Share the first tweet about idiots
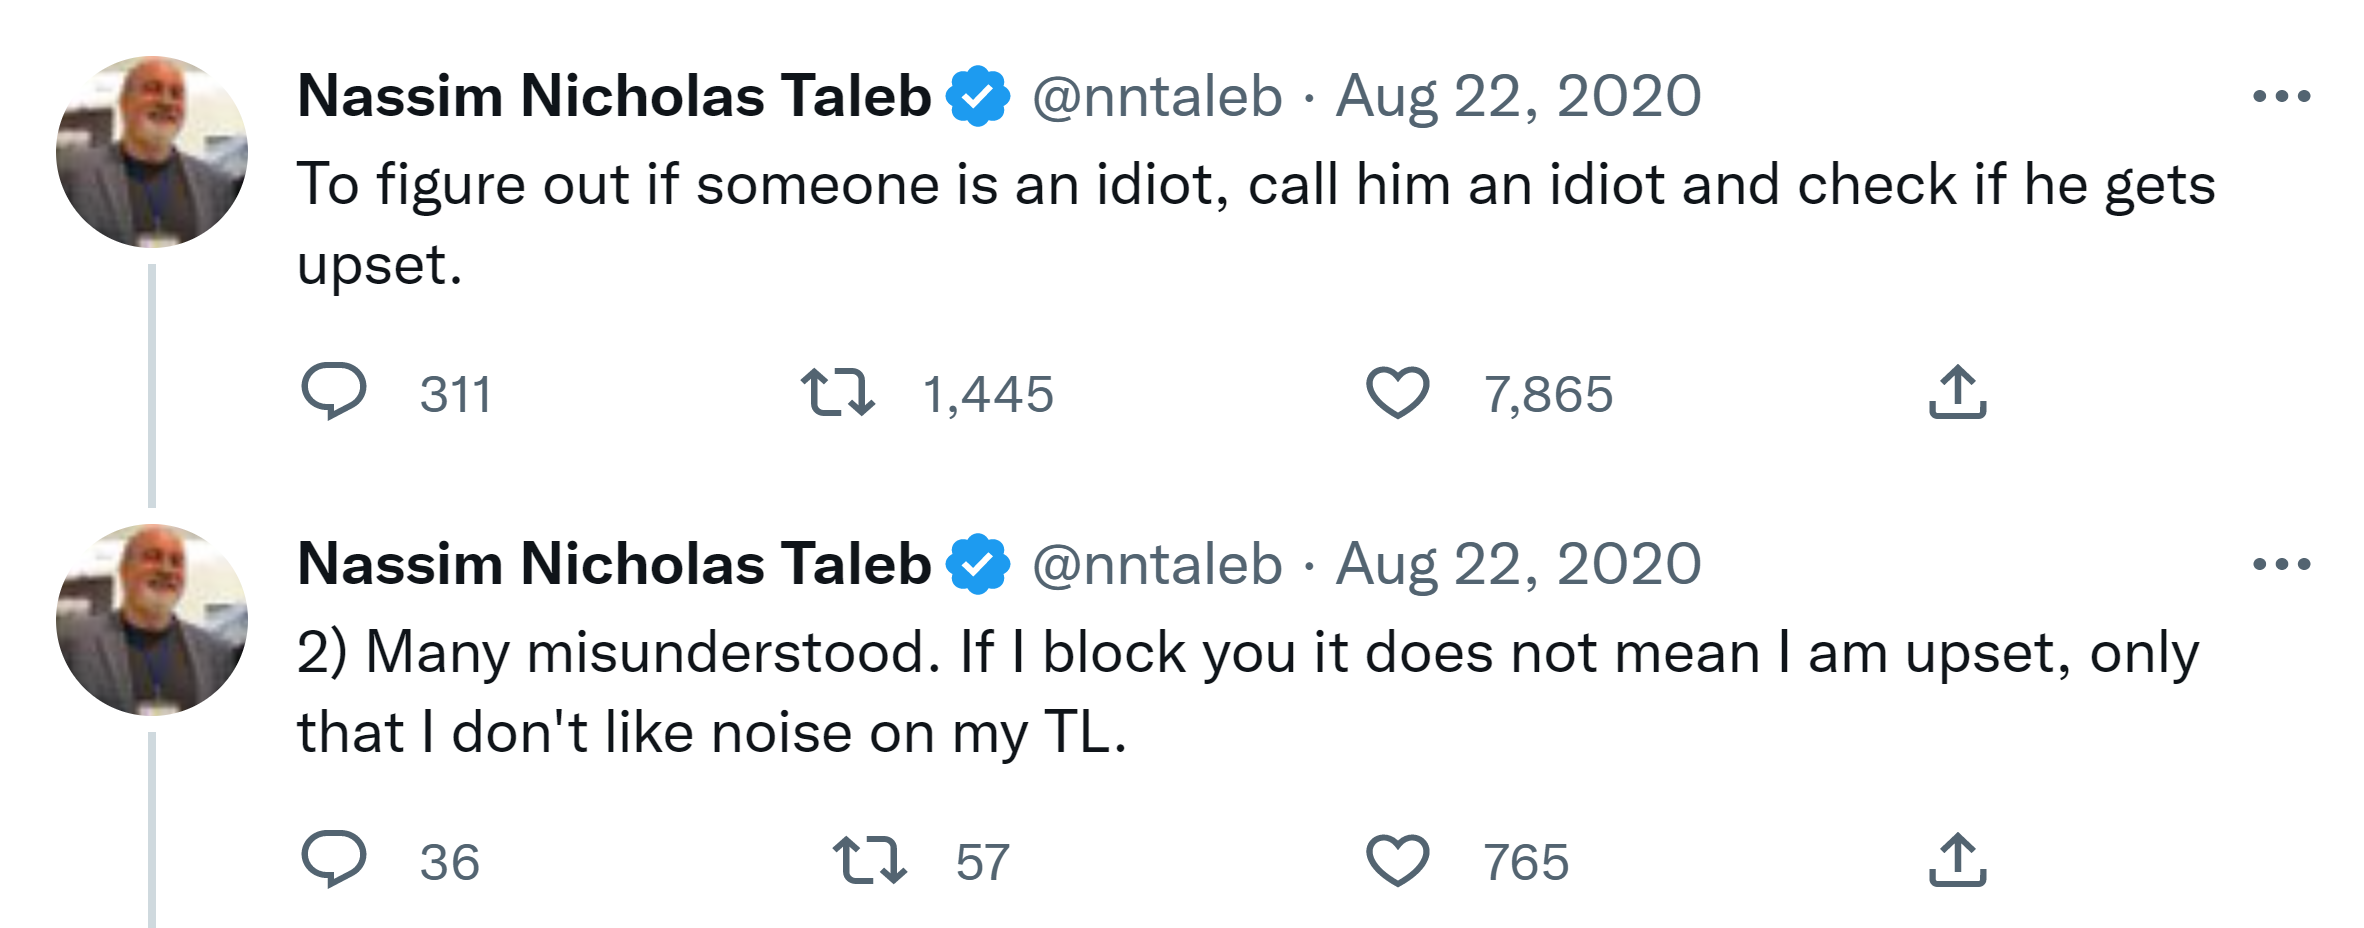 (x=1957, y=391)
